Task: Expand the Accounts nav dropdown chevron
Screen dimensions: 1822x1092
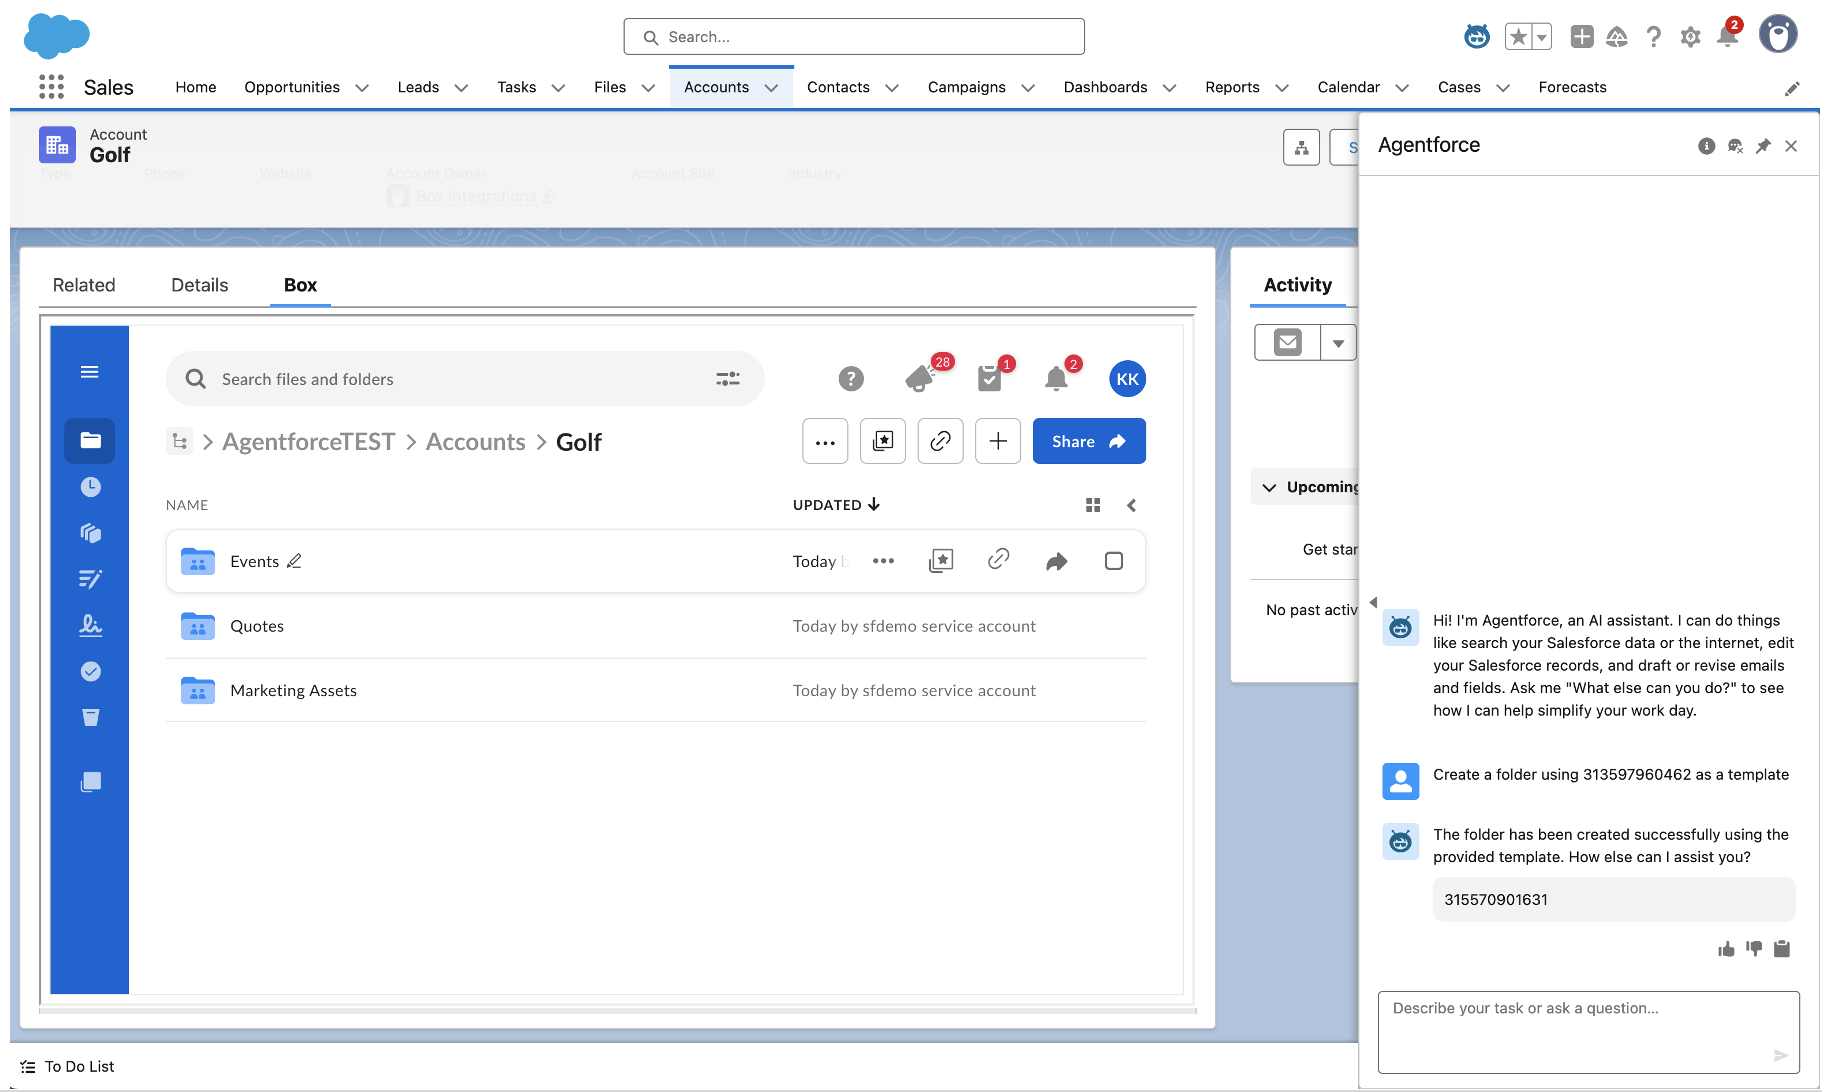Action: [772, 88]
